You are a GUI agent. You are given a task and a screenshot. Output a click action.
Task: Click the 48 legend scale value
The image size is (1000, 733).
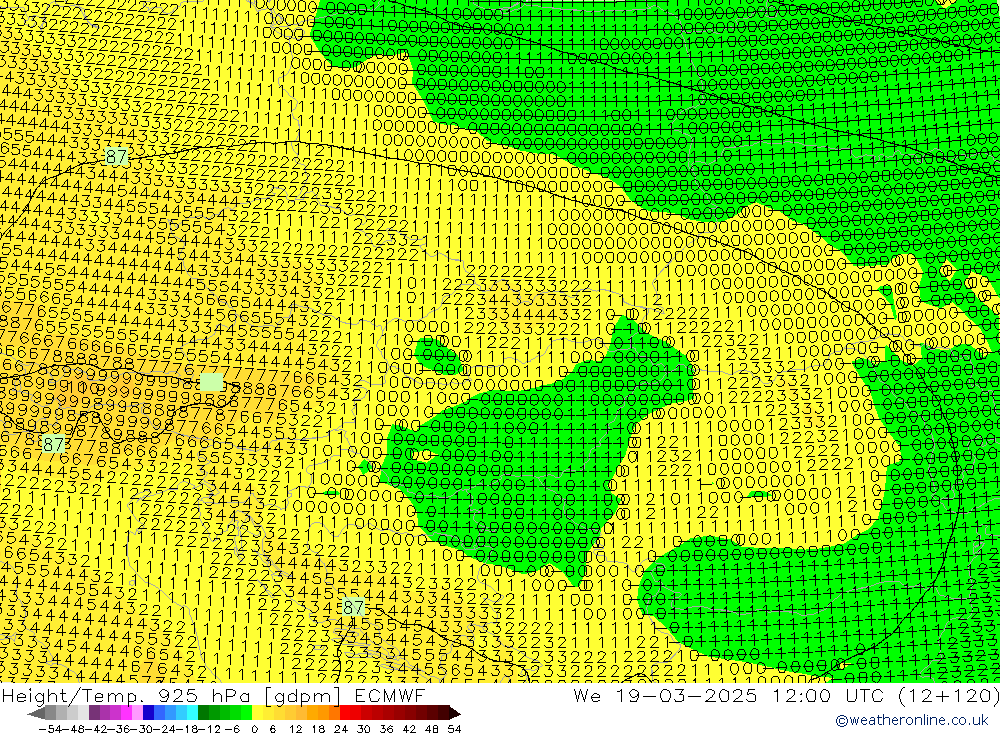[x=431, y=729]
